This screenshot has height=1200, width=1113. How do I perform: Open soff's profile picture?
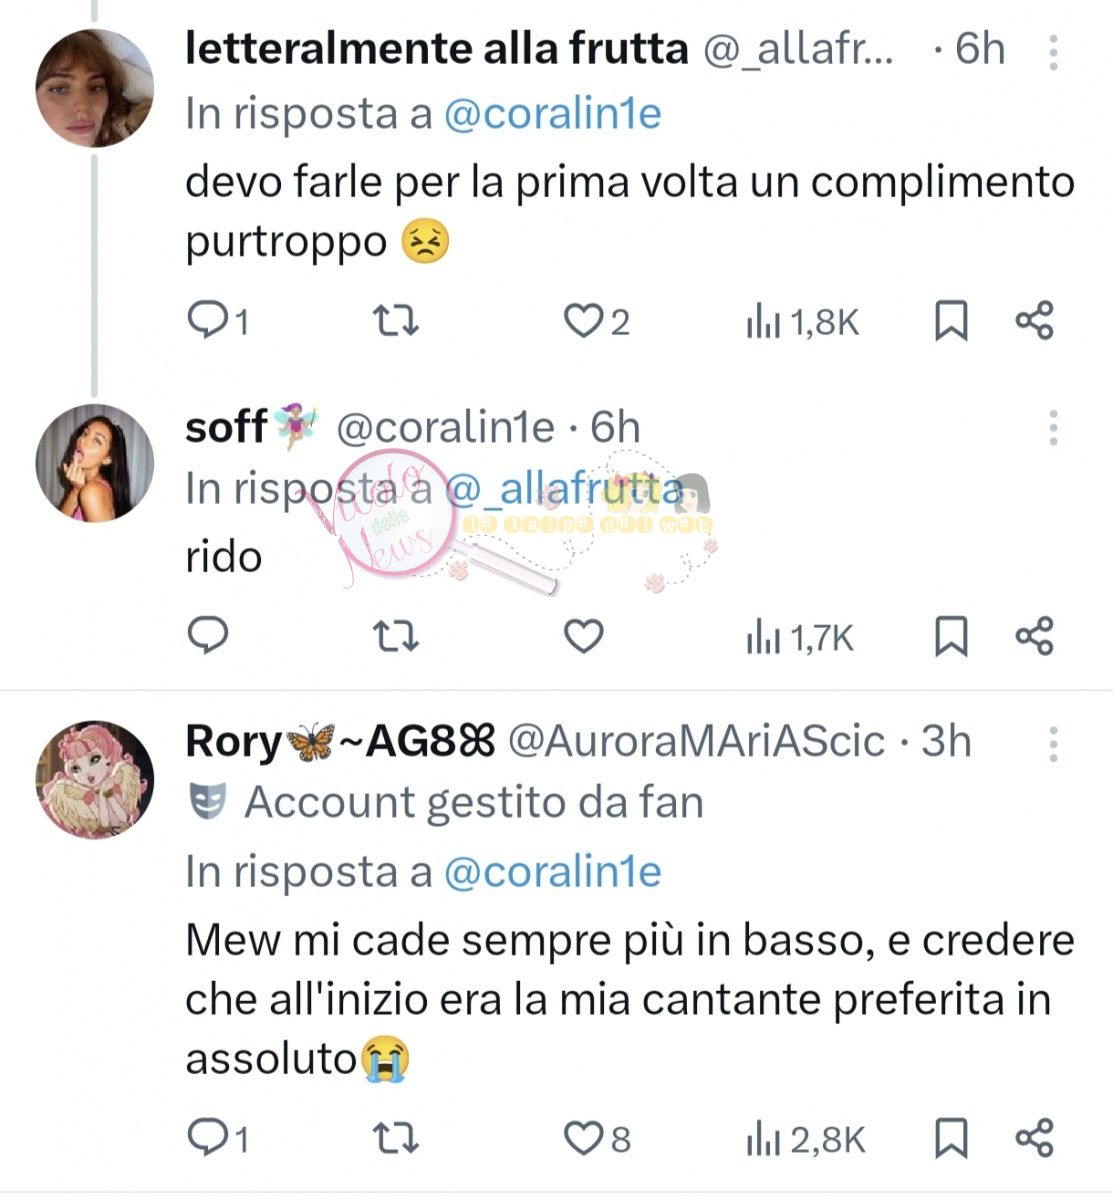95,463
